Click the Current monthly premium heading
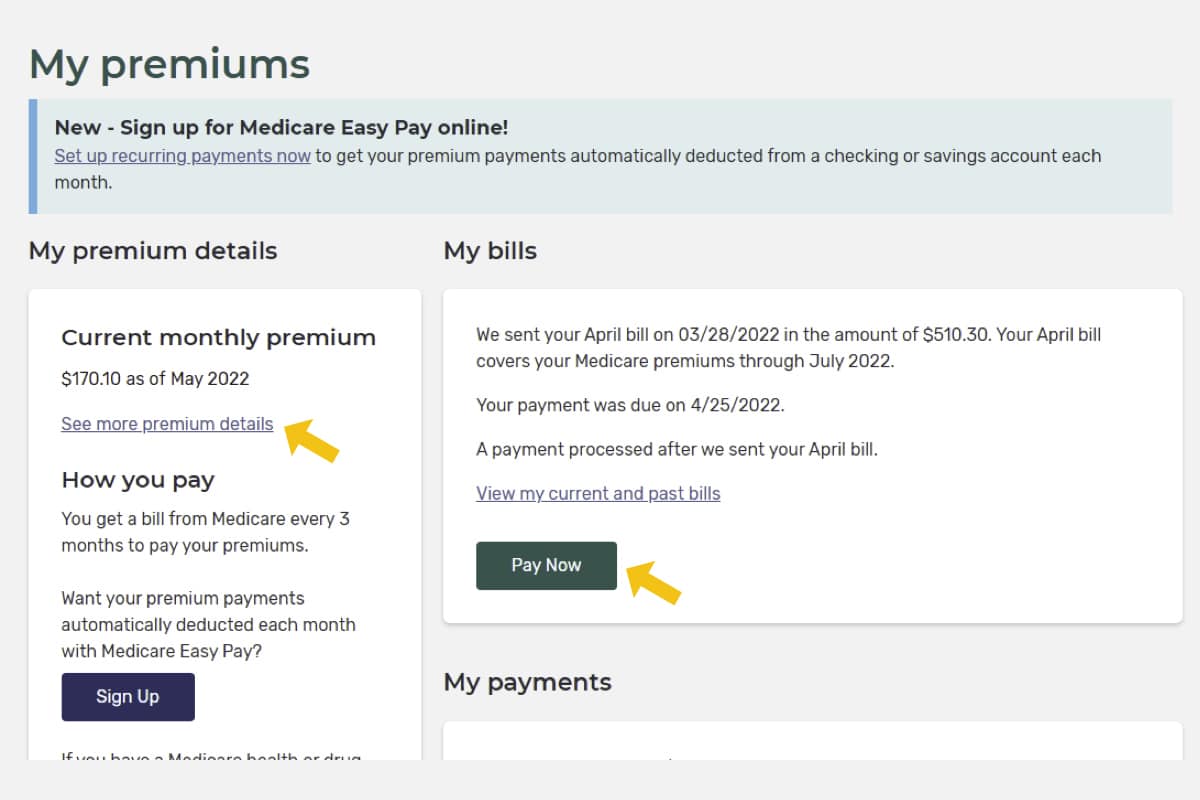 pyautogui.click(x=219, y=337)
